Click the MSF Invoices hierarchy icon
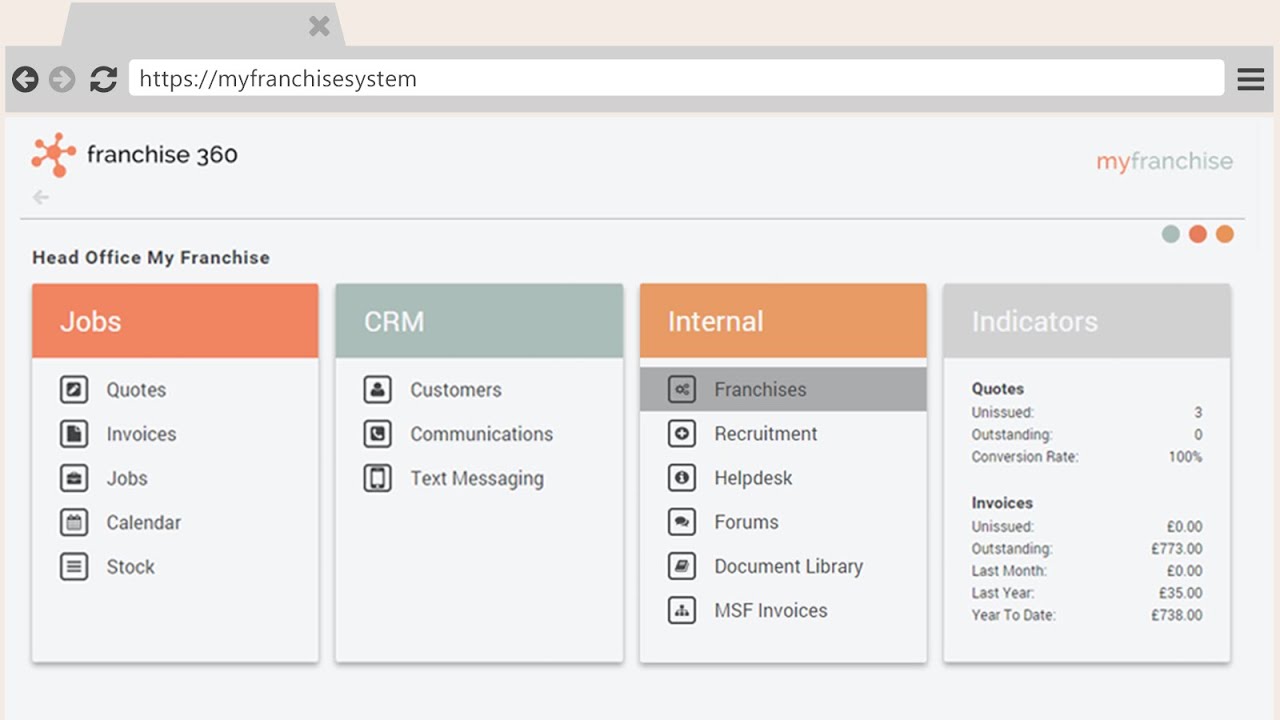This screenshot has width=1280, height=720. click(682, 610)
